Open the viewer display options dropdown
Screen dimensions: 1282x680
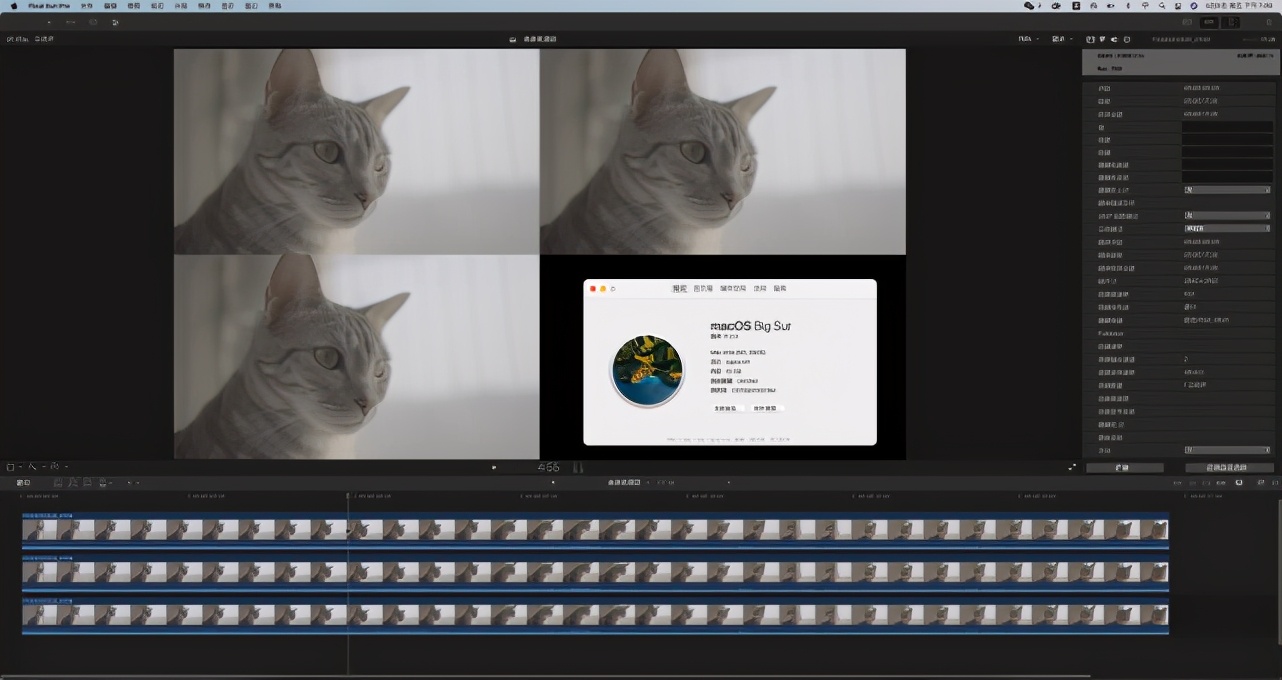[1059, 39]
